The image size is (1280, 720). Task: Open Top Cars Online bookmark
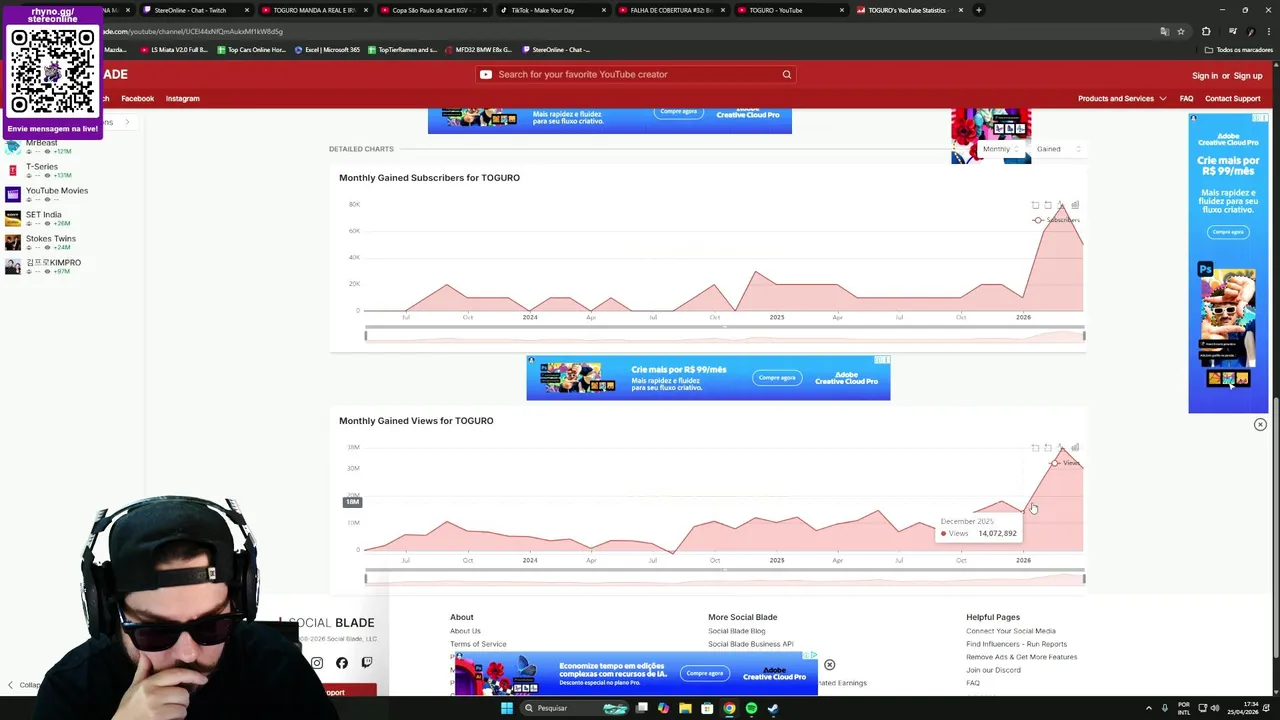point(251,49)
